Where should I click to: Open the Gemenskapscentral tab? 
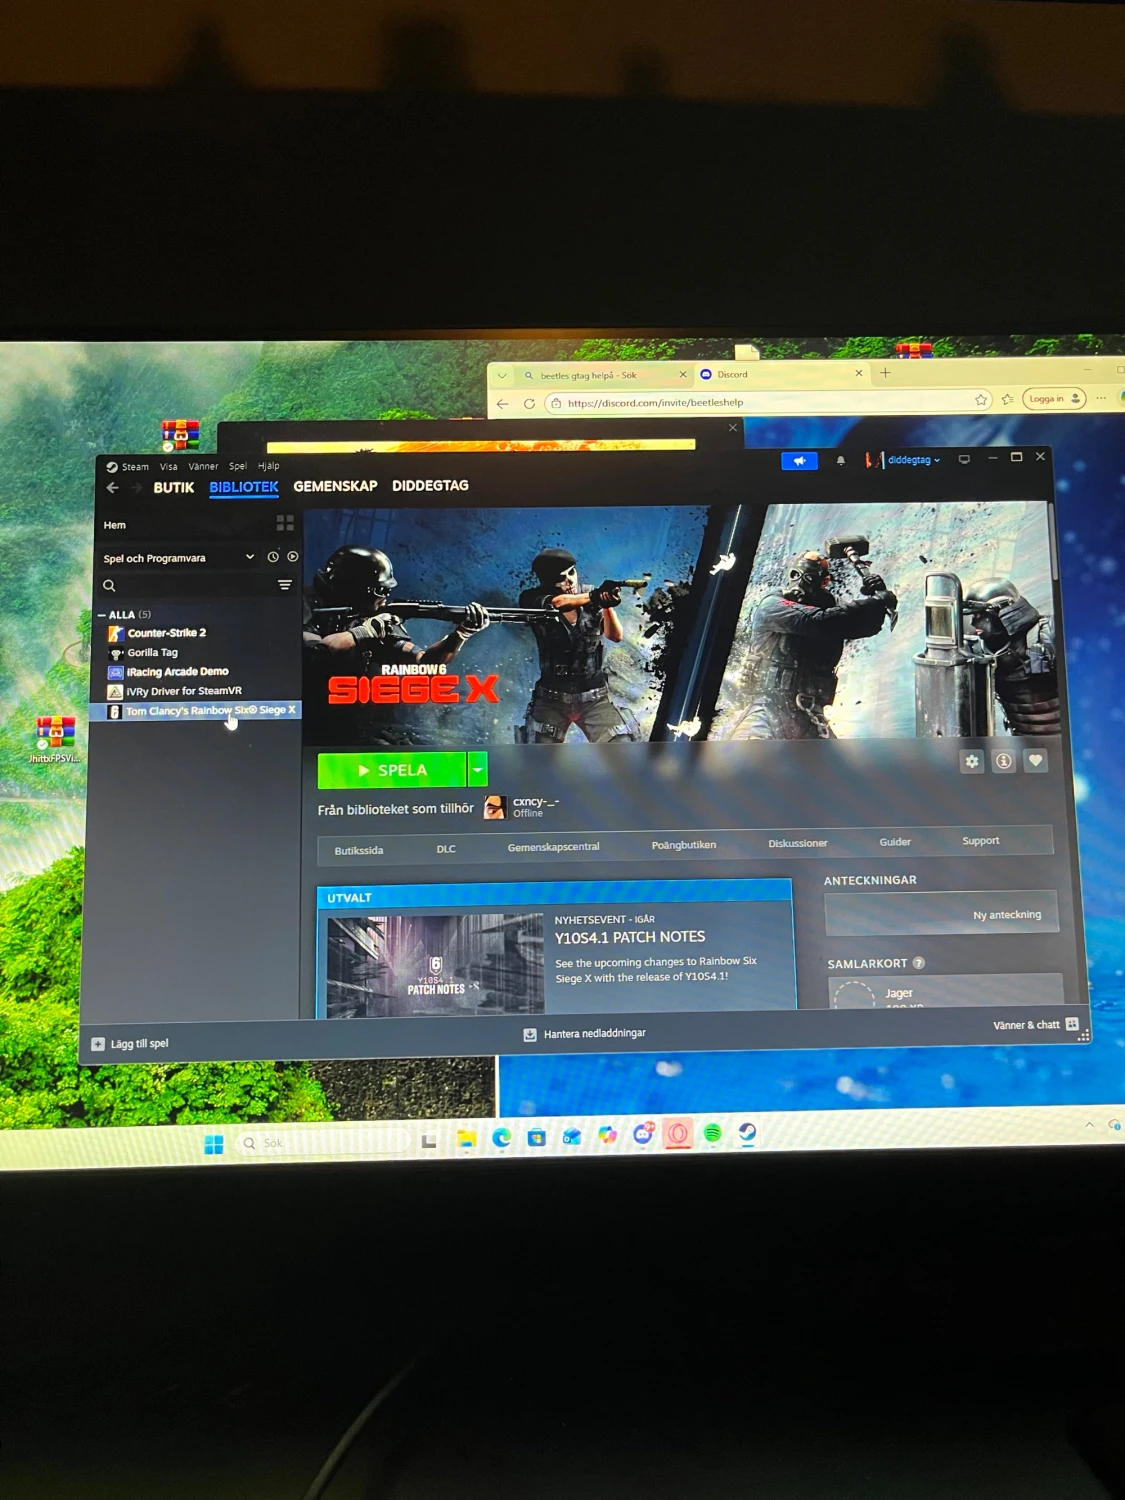[553, 846]
